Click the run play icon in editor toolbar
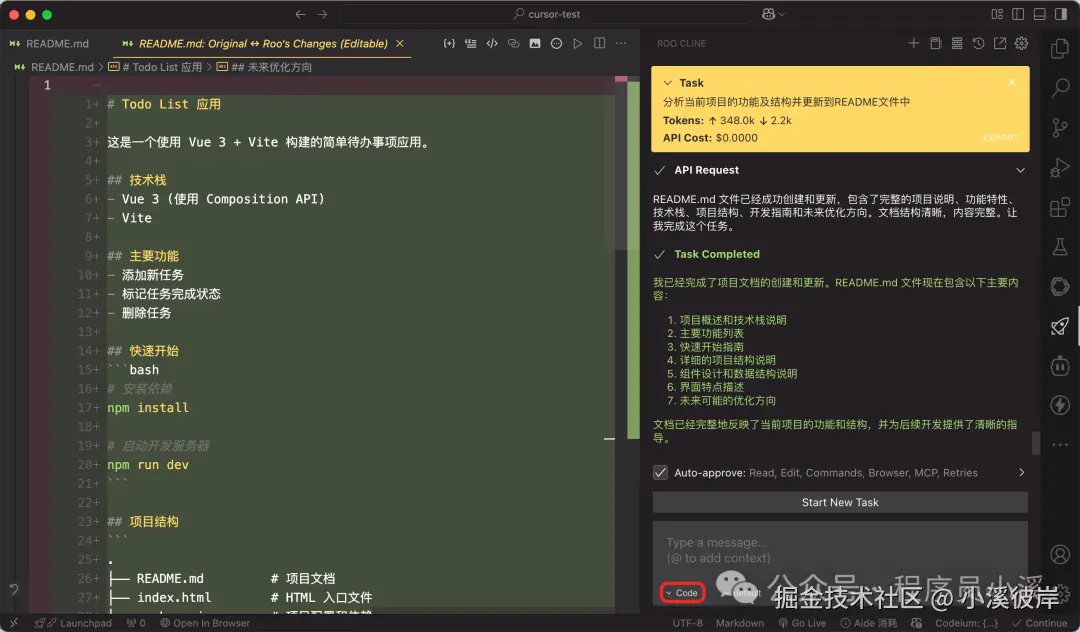The height and width of the screenshot is (632, 1080). point(577,43)
